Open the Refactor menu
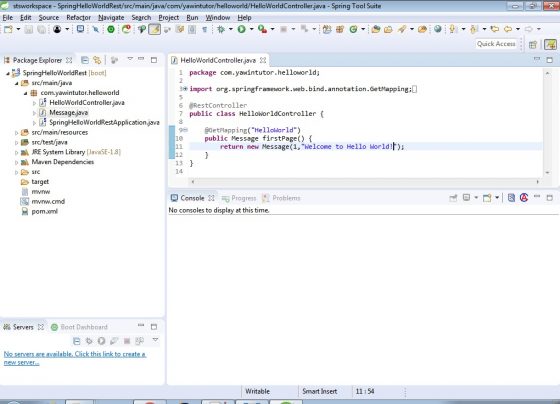Image resolution: width=560 pixels, height=404 pixels. [x=78, y=18]
